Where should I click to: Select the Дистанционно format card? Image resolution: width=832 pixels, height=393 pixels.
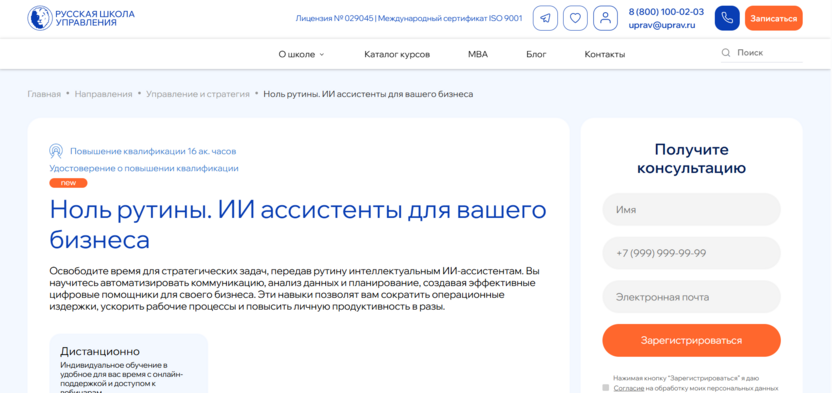pyautogui.click(x=128, y=363)
